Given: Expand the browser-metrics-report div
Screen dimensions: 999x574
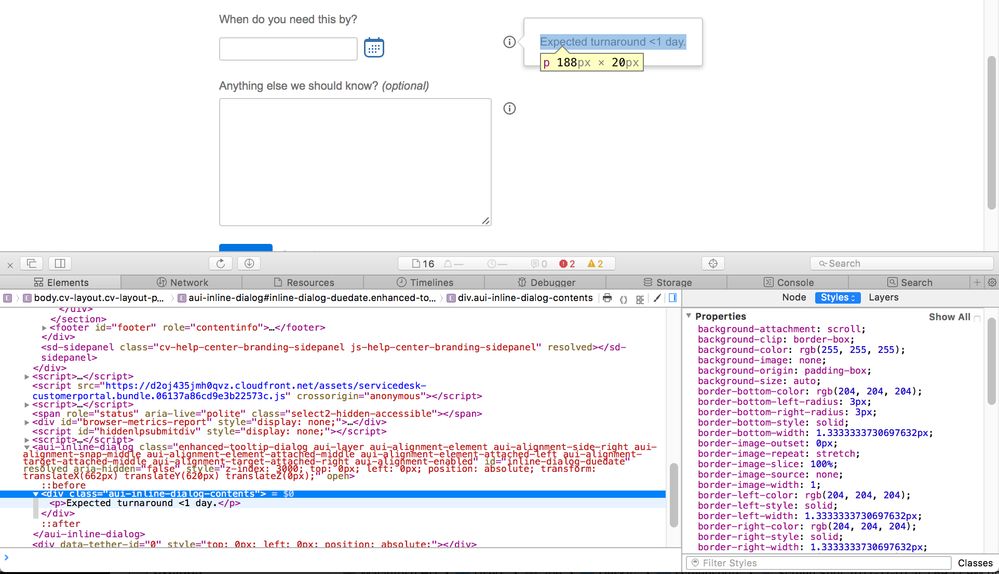Looking at the screenshot, I should (x=27, y=422).
